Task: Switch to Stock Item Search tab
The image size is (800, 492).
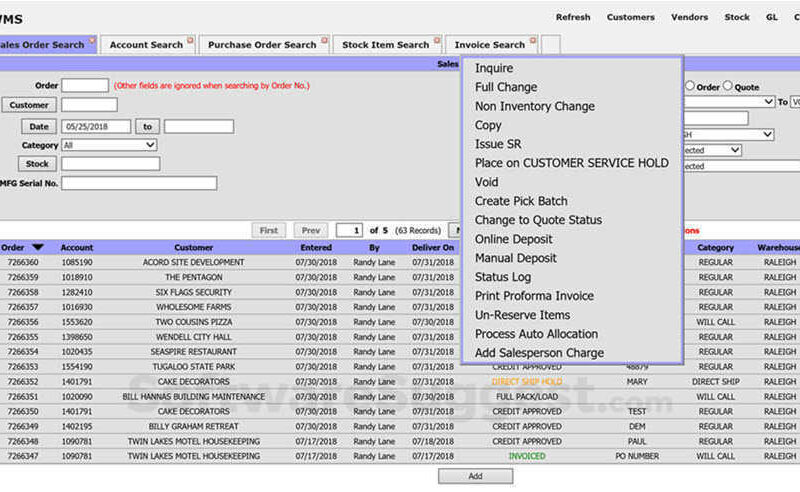Action: pos(386,45)
